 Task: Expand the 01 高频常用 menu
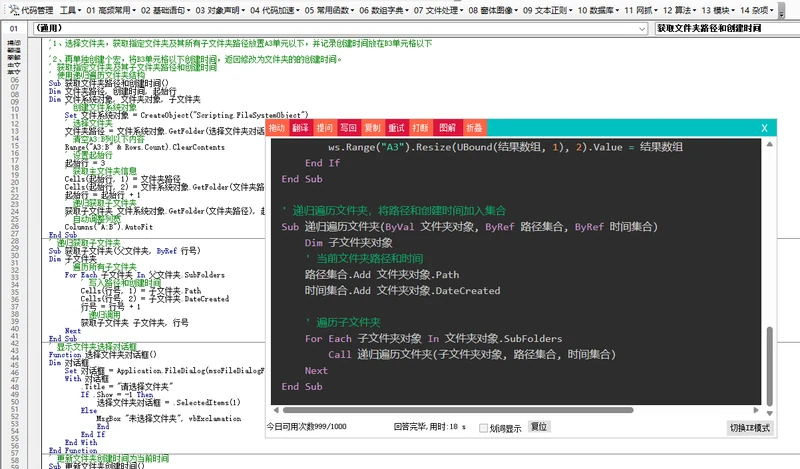coord(111,10)
